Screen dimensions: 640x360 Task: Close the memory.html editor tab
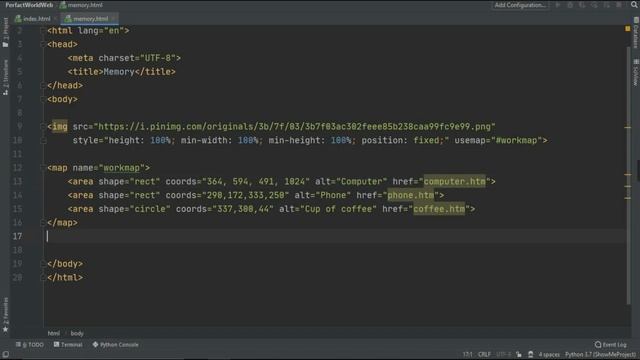(113, 18)
